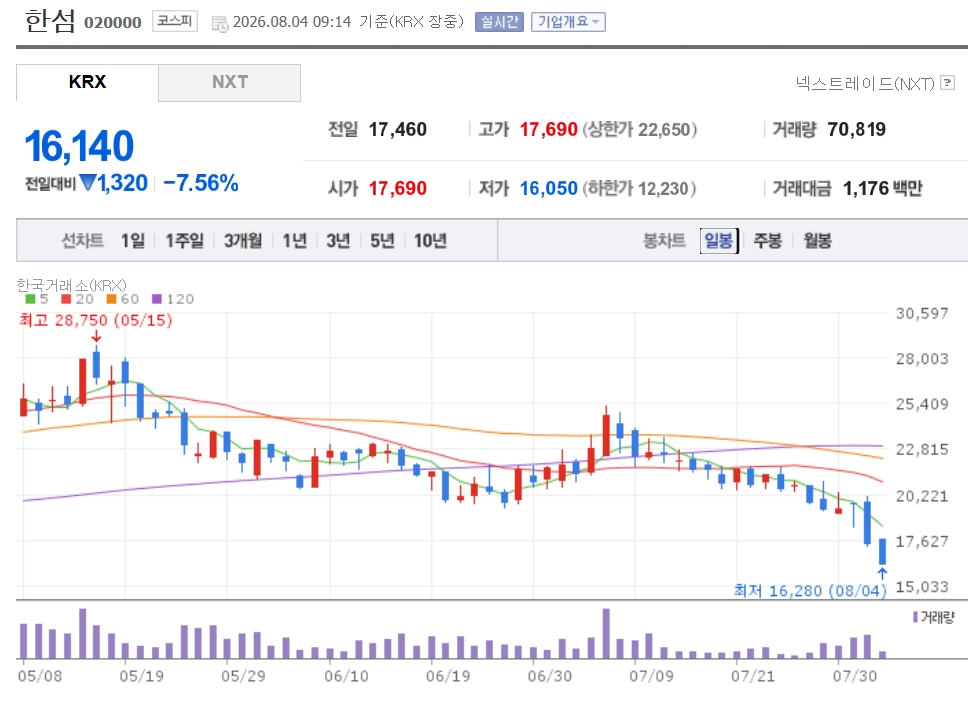Show the 3개월 line chart
968x702 pixels.
[243, 240]
